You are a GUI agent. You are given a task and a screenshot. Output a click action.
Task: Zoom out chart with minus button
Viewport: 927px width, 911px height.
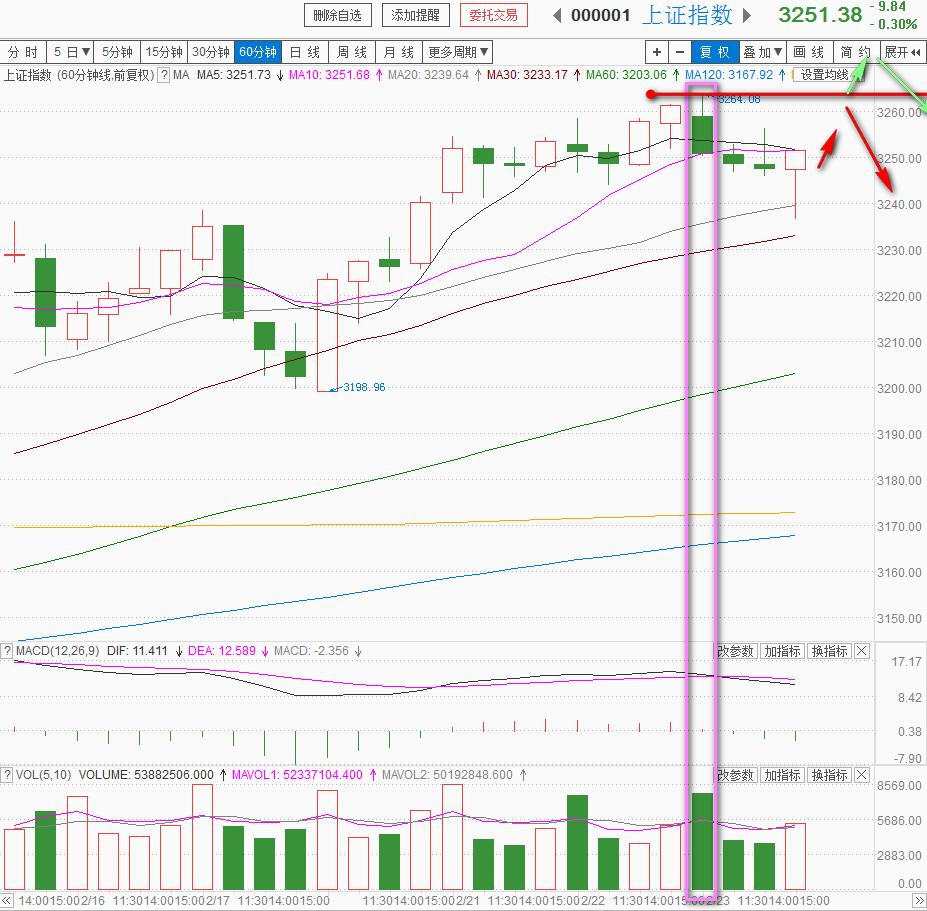(x=680, y=52)
